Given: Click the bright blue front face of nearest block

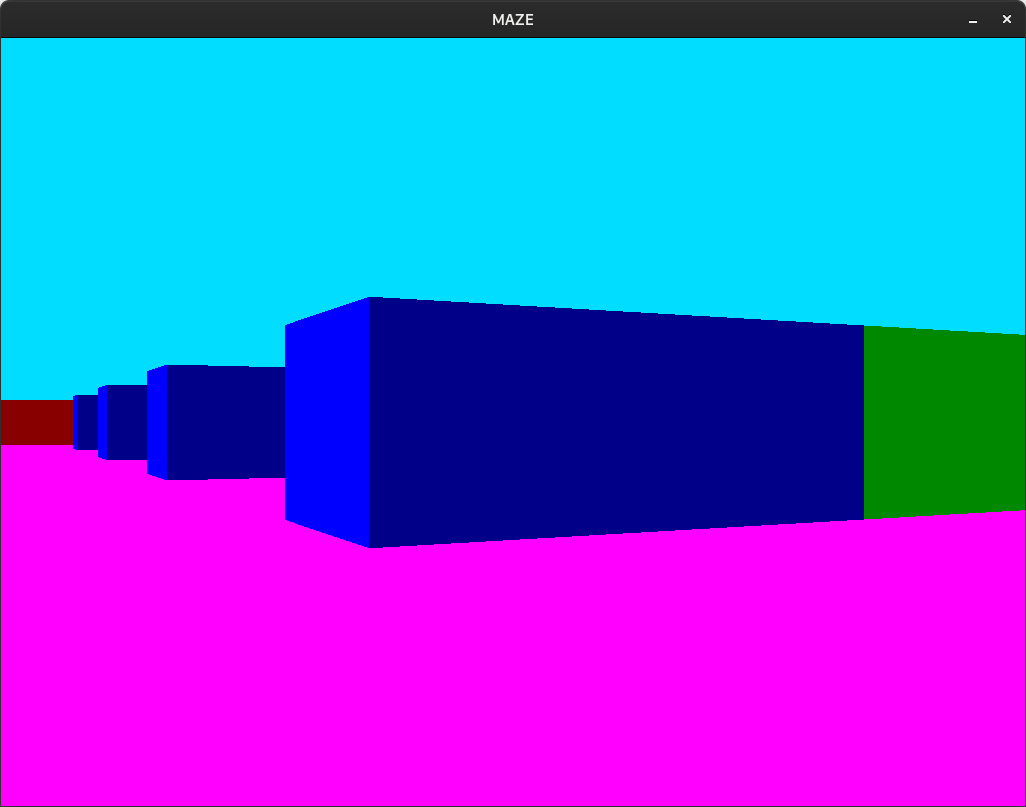Looking at the screenshot, I should click(330, 420).
